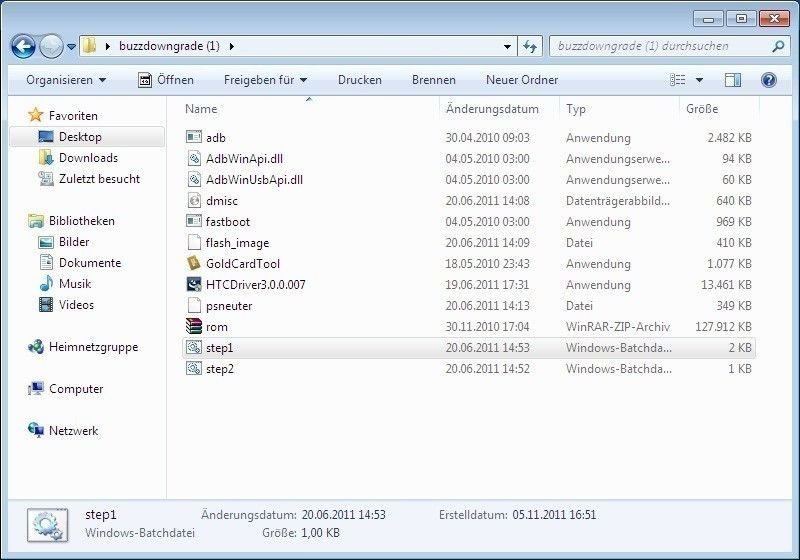Image resolution: width=800 pixels, height=560 pixels.
Task: Select the file name 'AdbWinApi.dll'
Action: tap(244, 159)
